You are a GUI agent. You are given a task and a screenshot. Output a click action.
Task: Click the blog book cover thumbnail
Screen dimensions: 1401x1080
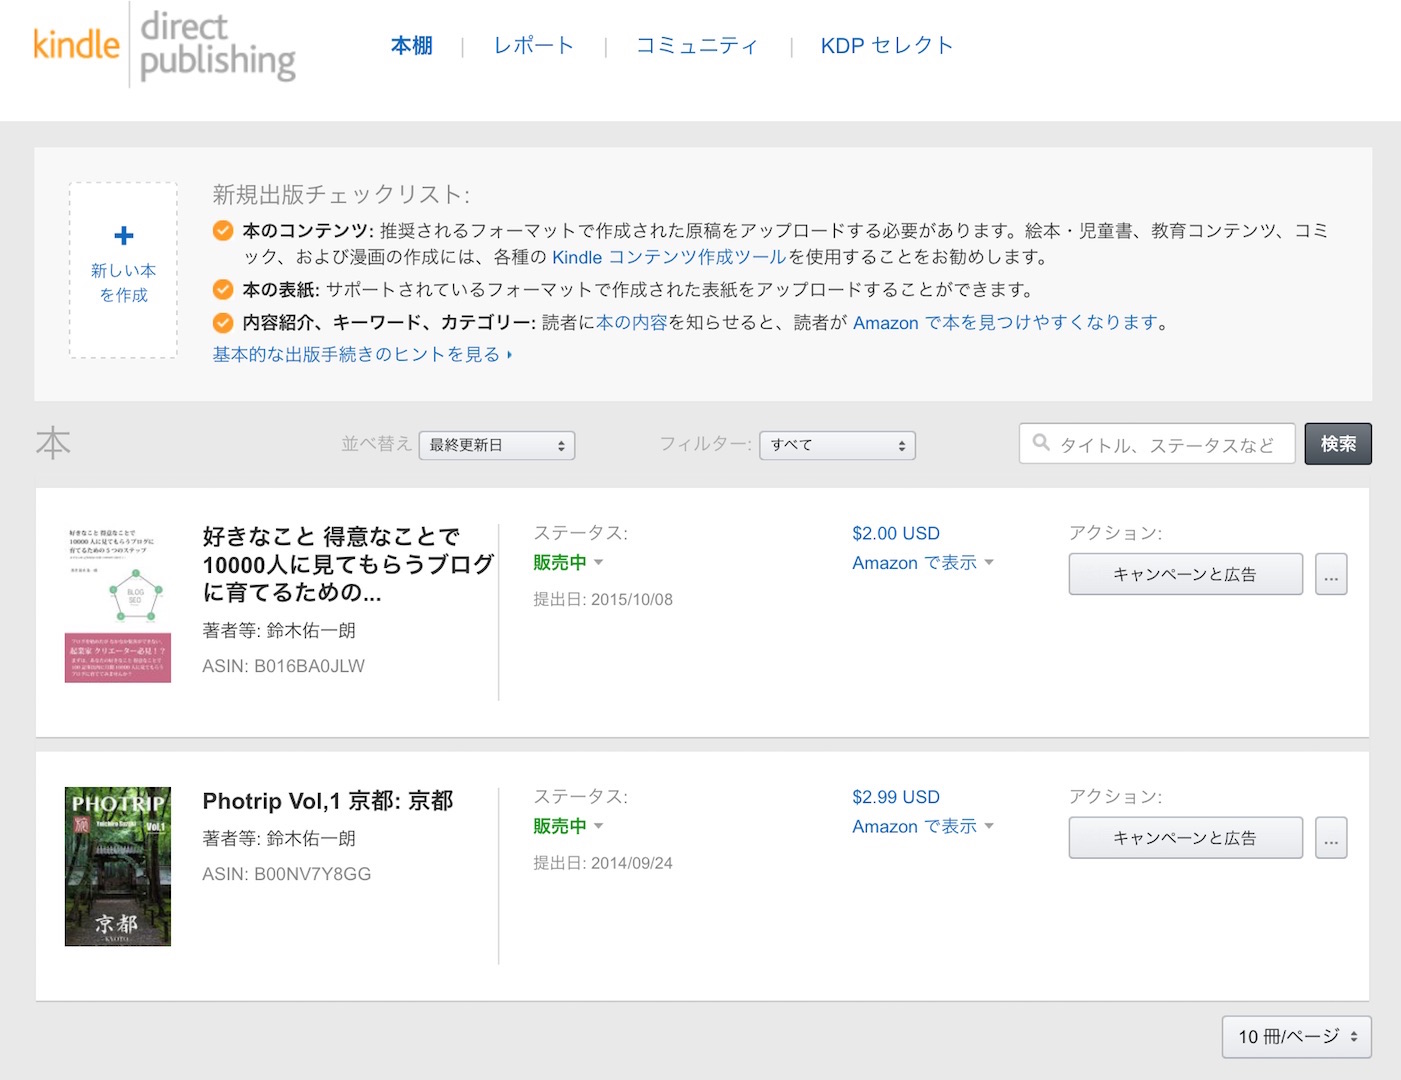(118, 604)
